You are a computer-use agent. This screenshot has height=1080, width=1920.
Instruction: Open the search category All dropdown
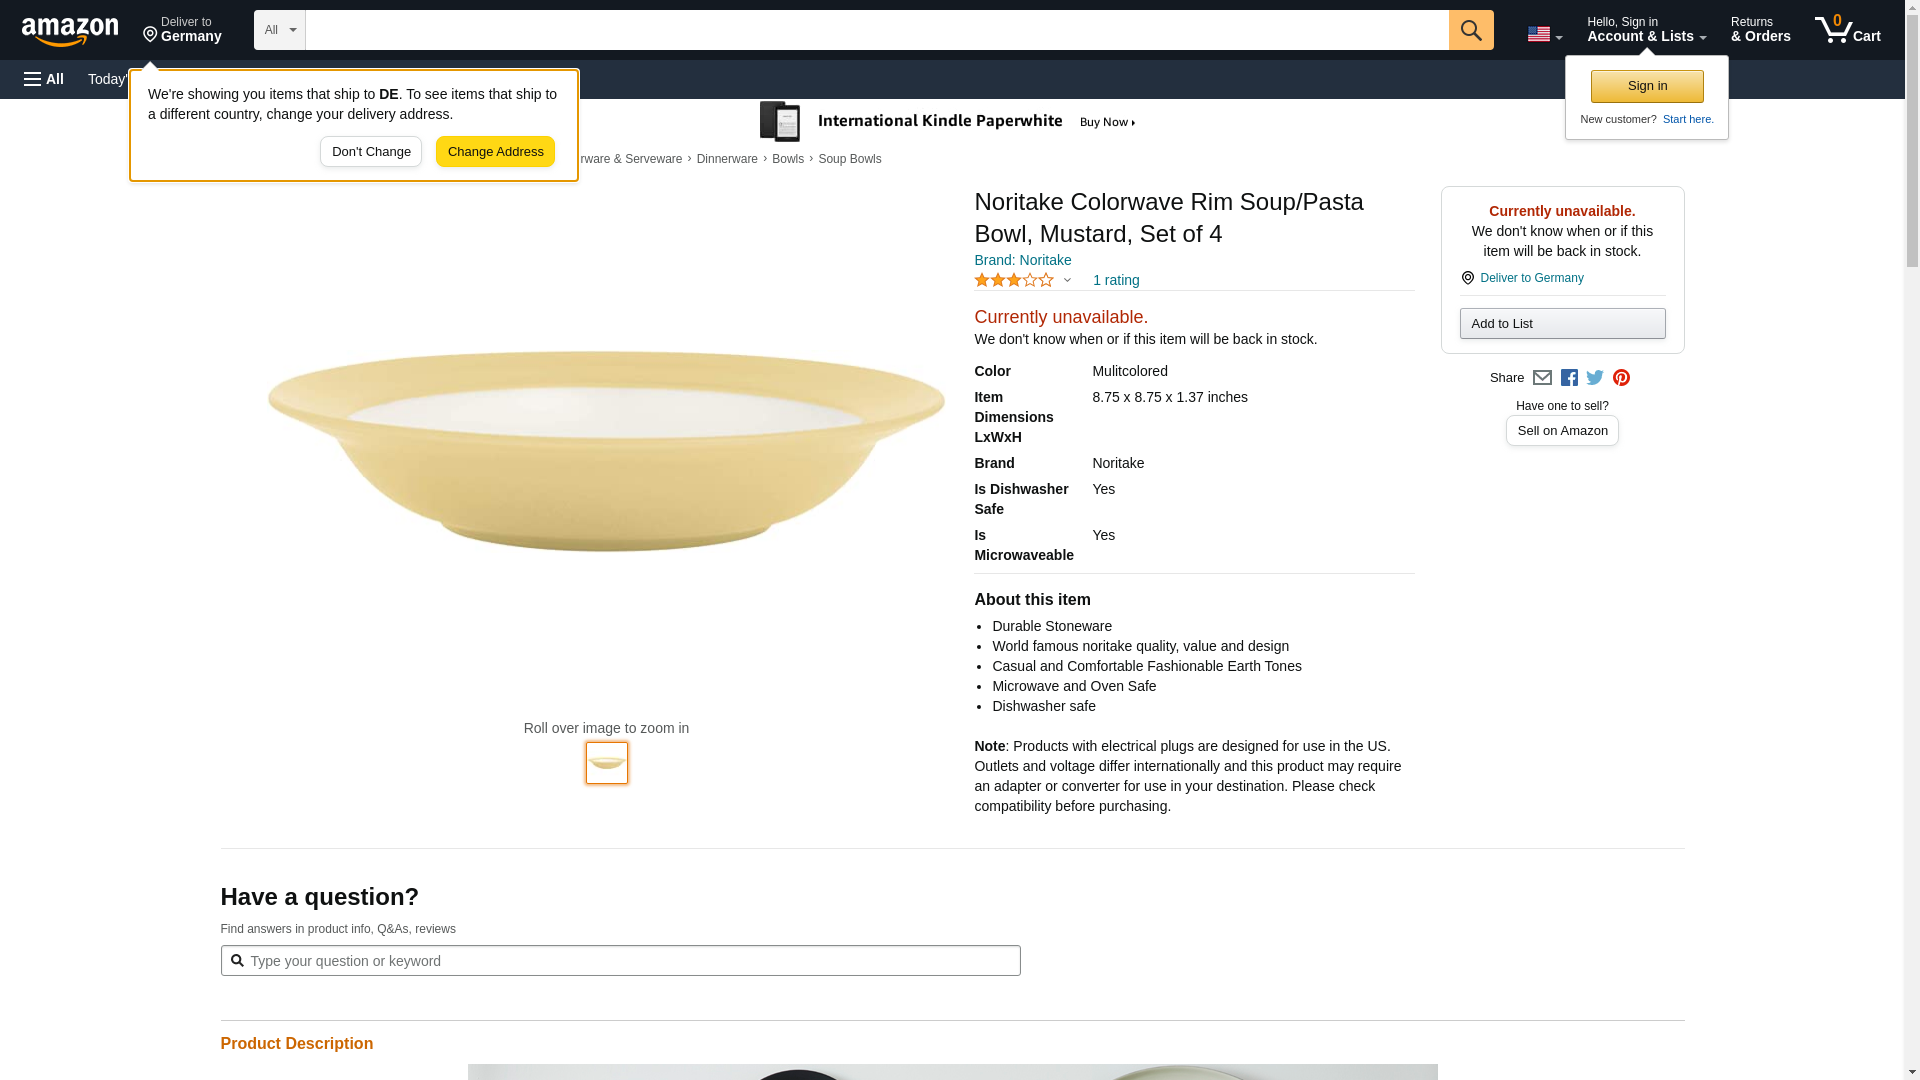tap(279, 30)
